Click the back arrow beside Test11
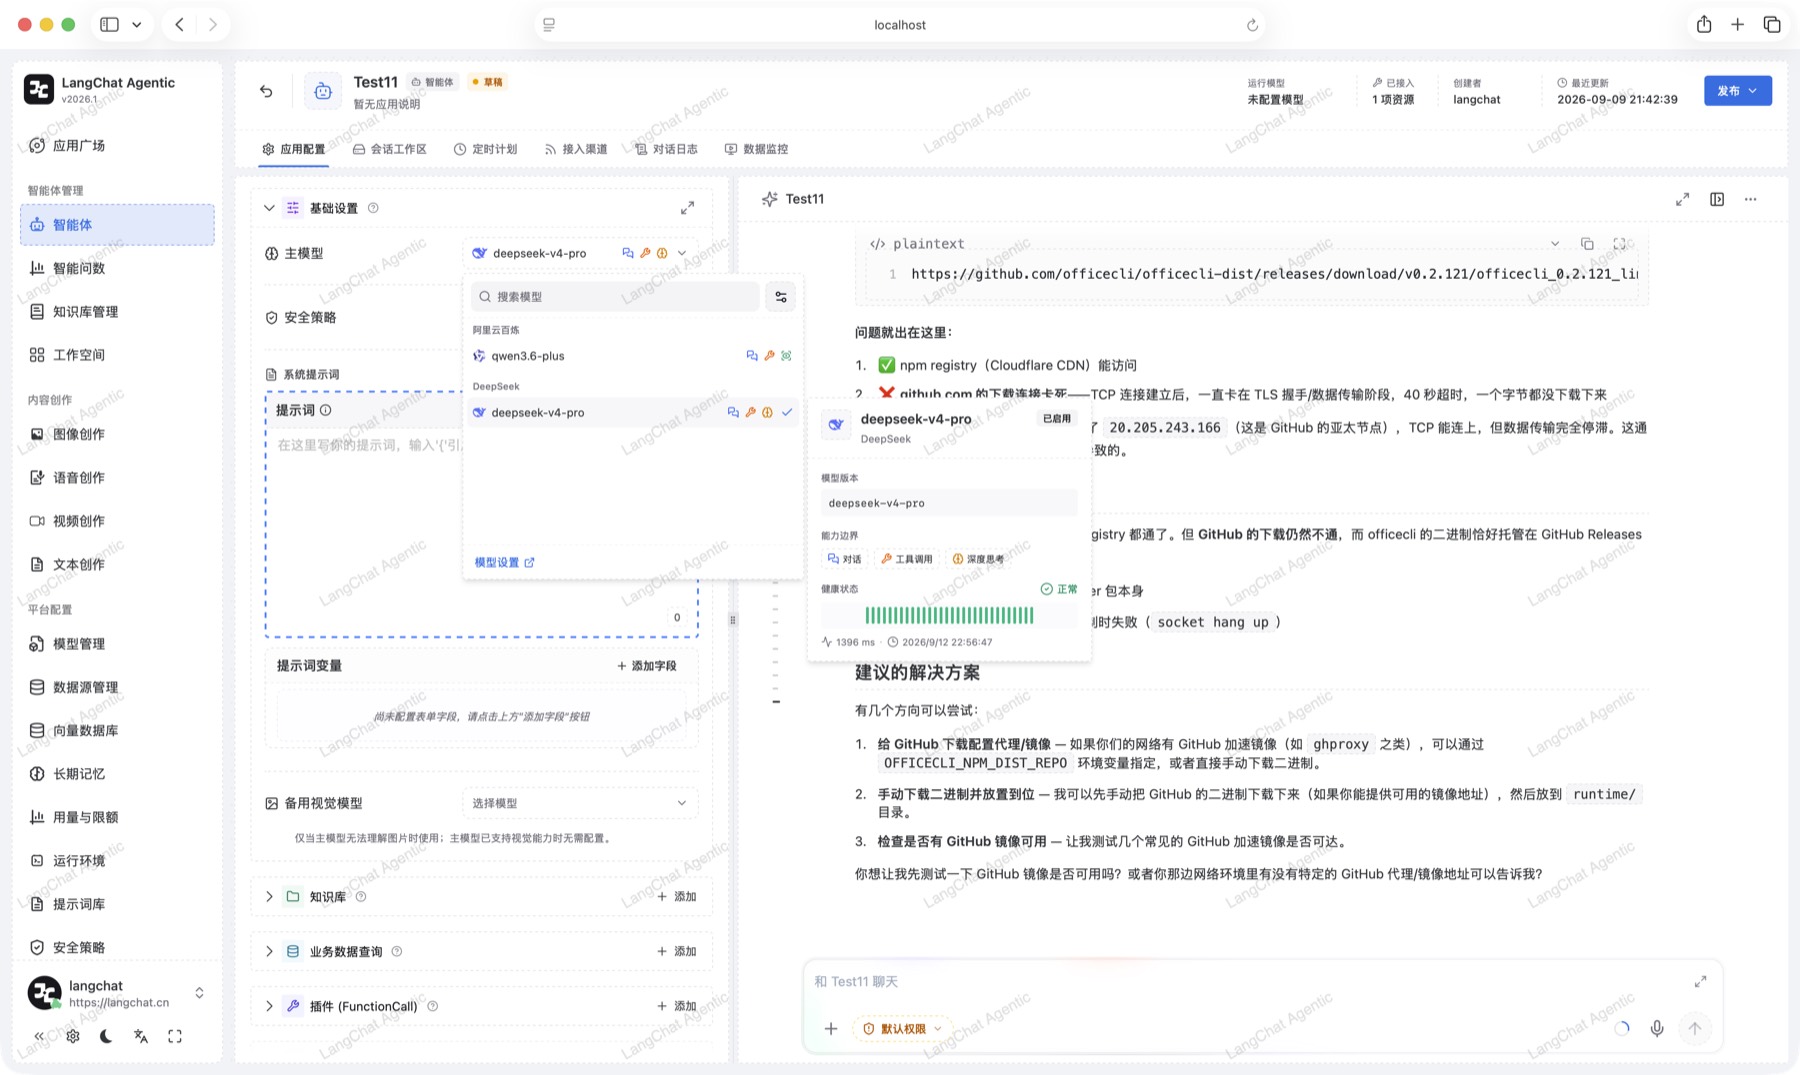Screen dimensions: 1800x1075 (x=266, y=91)
